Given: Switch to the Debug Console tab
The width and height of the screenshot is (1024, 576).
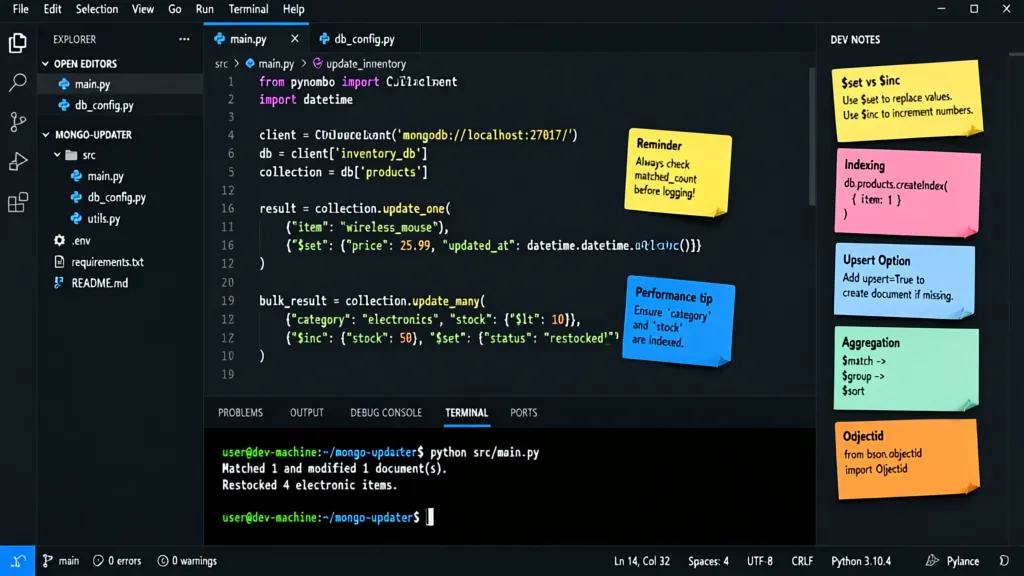Looking at the screenshot, I should tap(386, 413).
